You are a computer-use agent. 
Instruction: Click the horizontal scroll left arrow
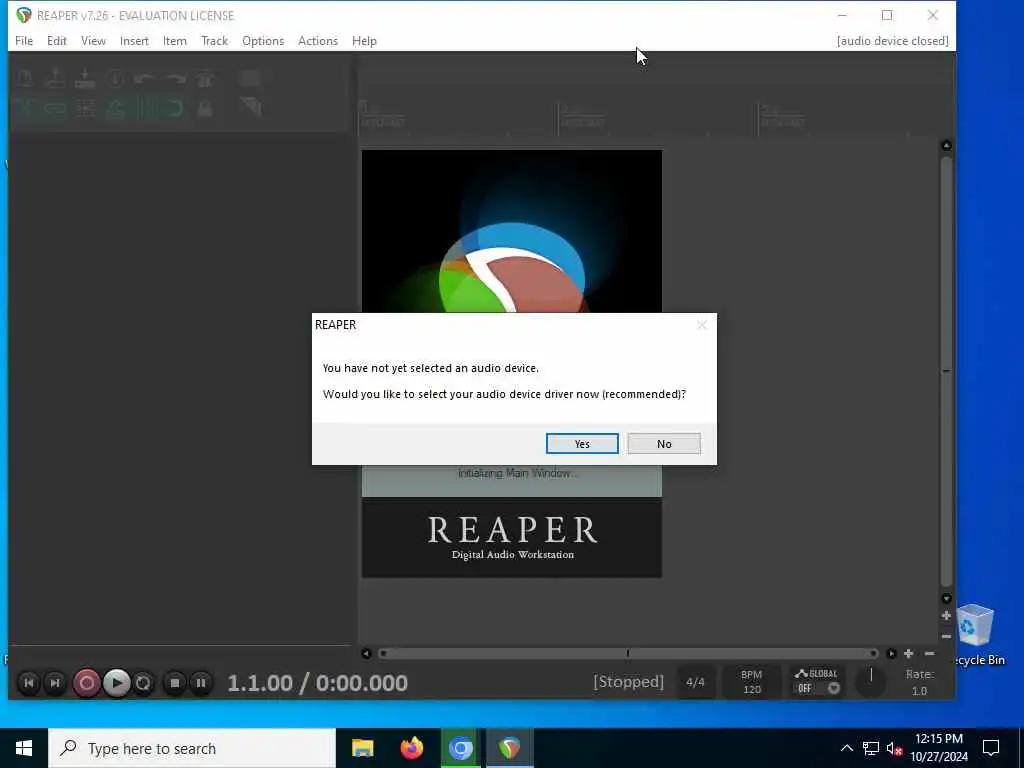point(366,654)
